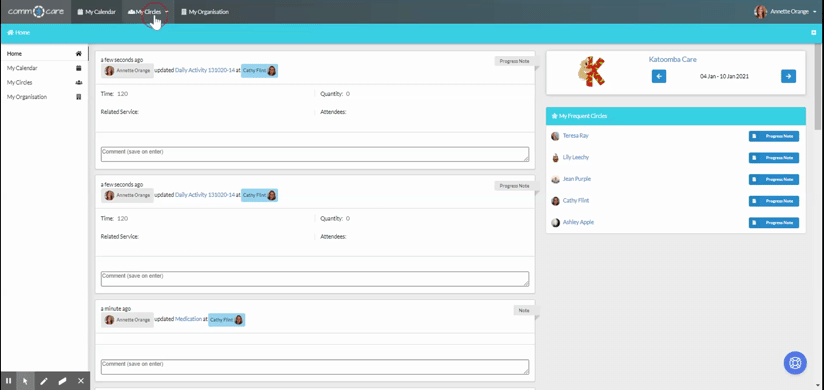Open Annette Orange user menu
Image resolution: width=824 pixels, height=390 pixels.
(786, 12)
